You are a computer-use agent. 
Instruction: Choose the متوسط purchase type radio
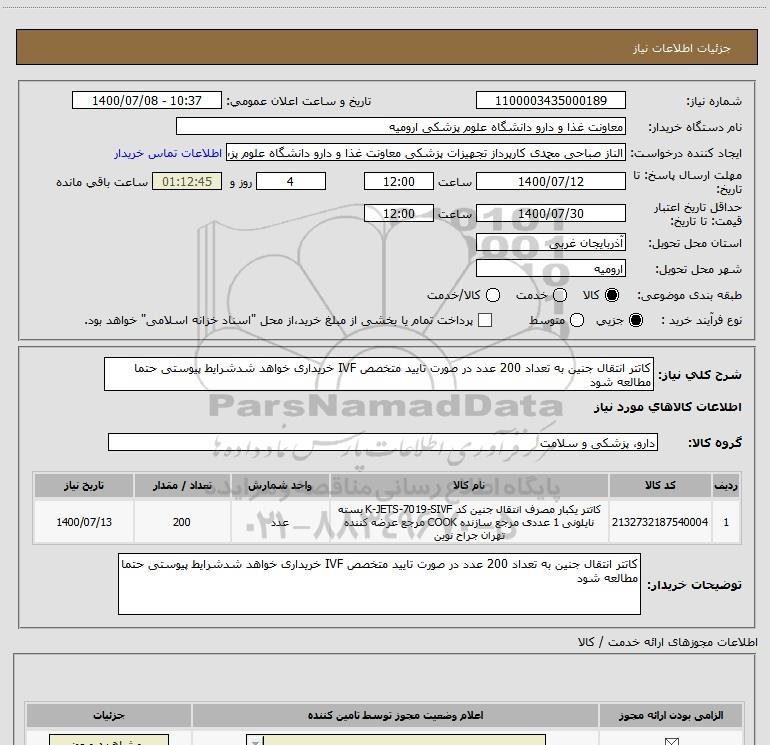[577, 320]
